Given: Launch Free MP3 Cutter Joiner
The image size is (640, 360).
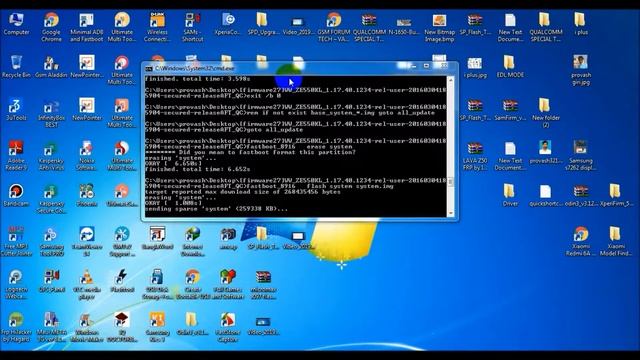Looking at the screenshot, I should 16,241.
